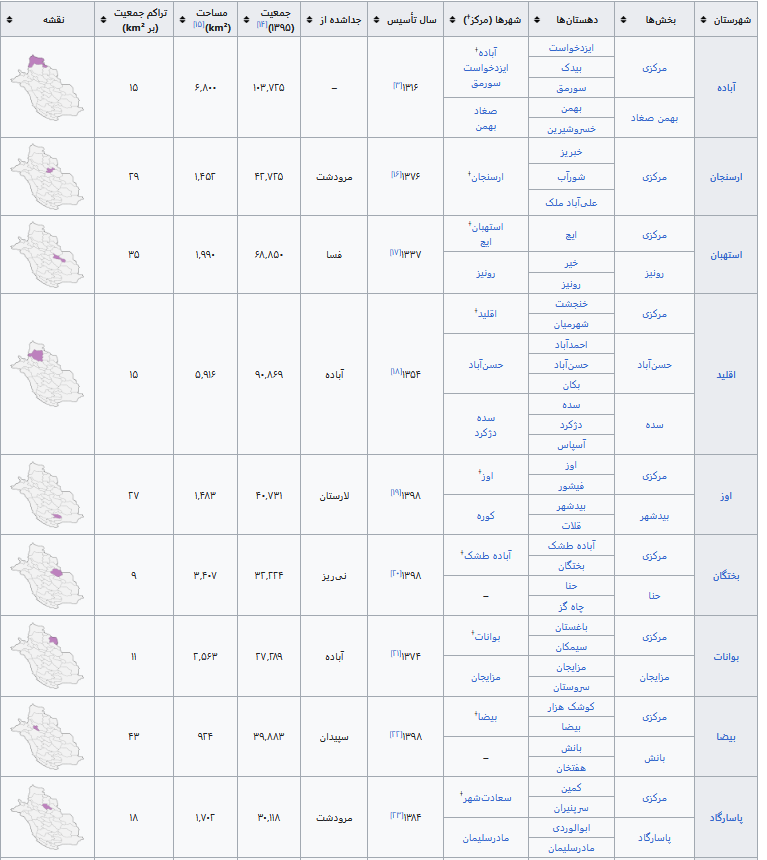Screen dimensions: 767x860
Task: Sort by جمعیت (۱۳۹۵) column arrows
Action: click(245, 20)
